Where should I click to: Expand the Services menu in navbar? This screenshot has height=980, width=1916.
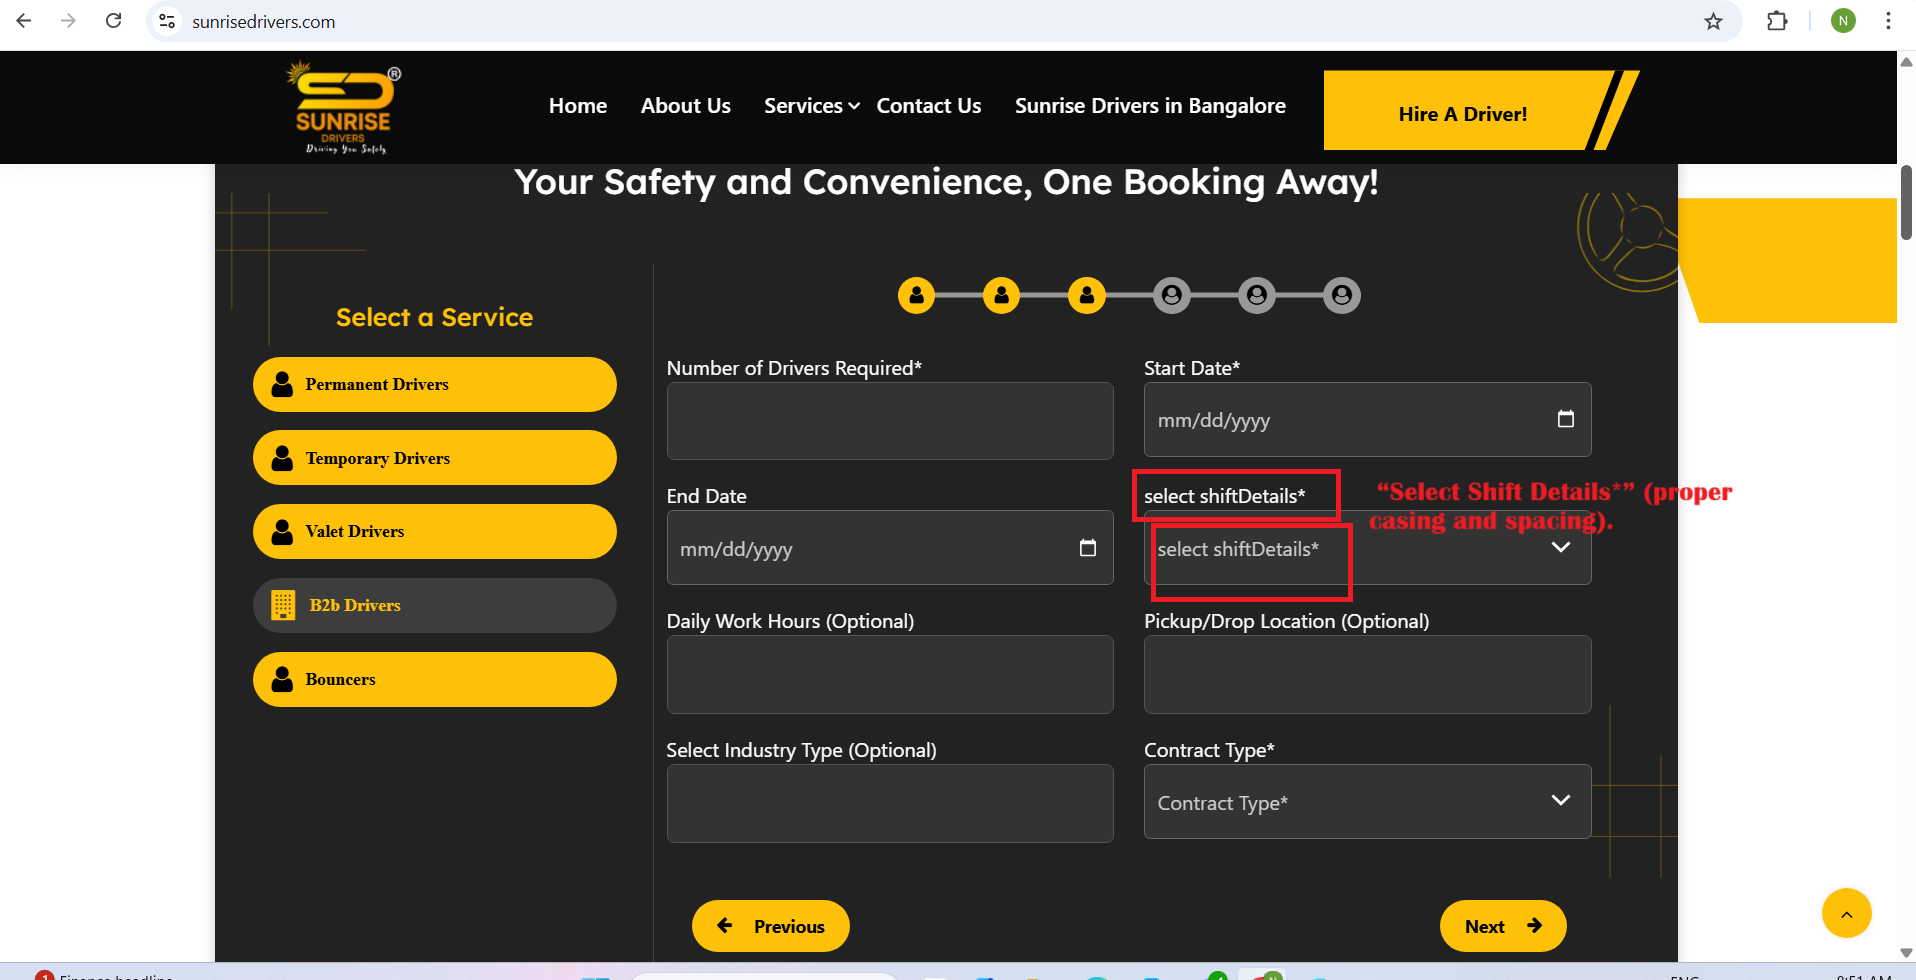pos(811,106)
